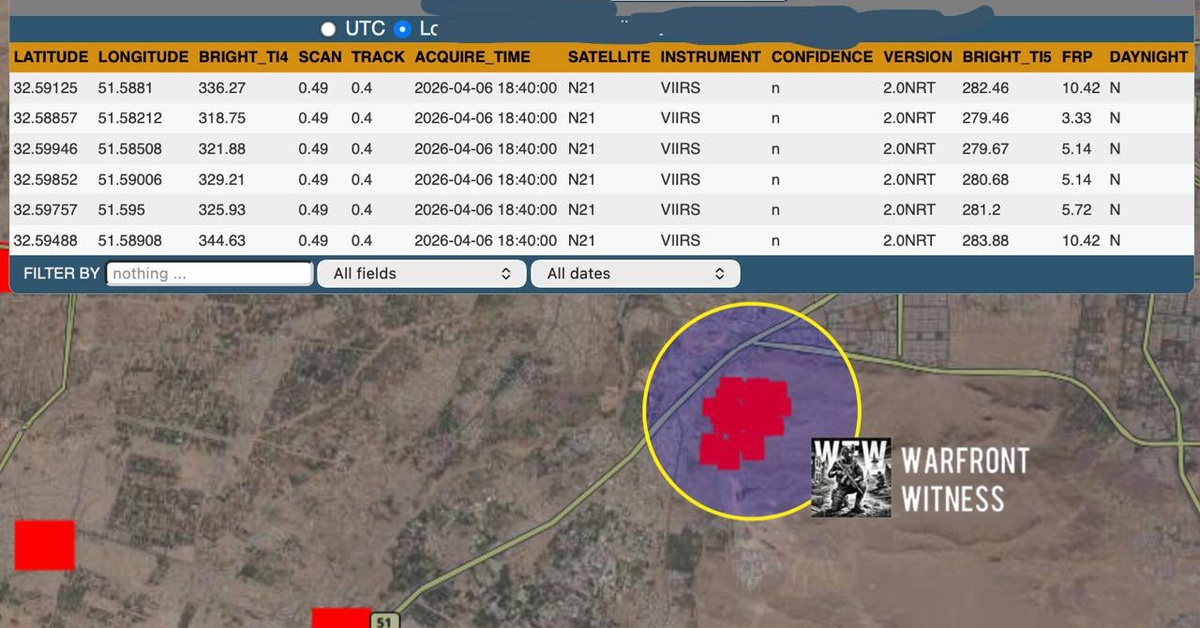Click the red fire square beside route 51 shield
1200x628 pixels.
coord(341,617)
